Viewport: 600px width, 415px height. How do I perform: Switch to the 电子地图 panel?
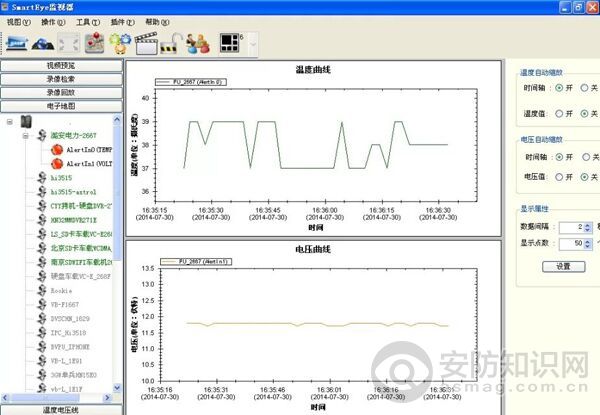tap(61, 106)
